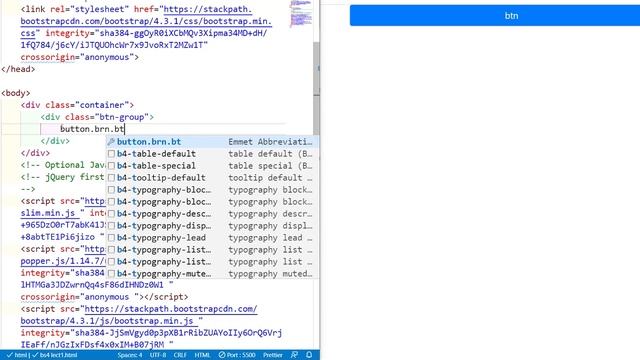Click snippet icon beside b4-tooltip-default

[x=111, y=178]
